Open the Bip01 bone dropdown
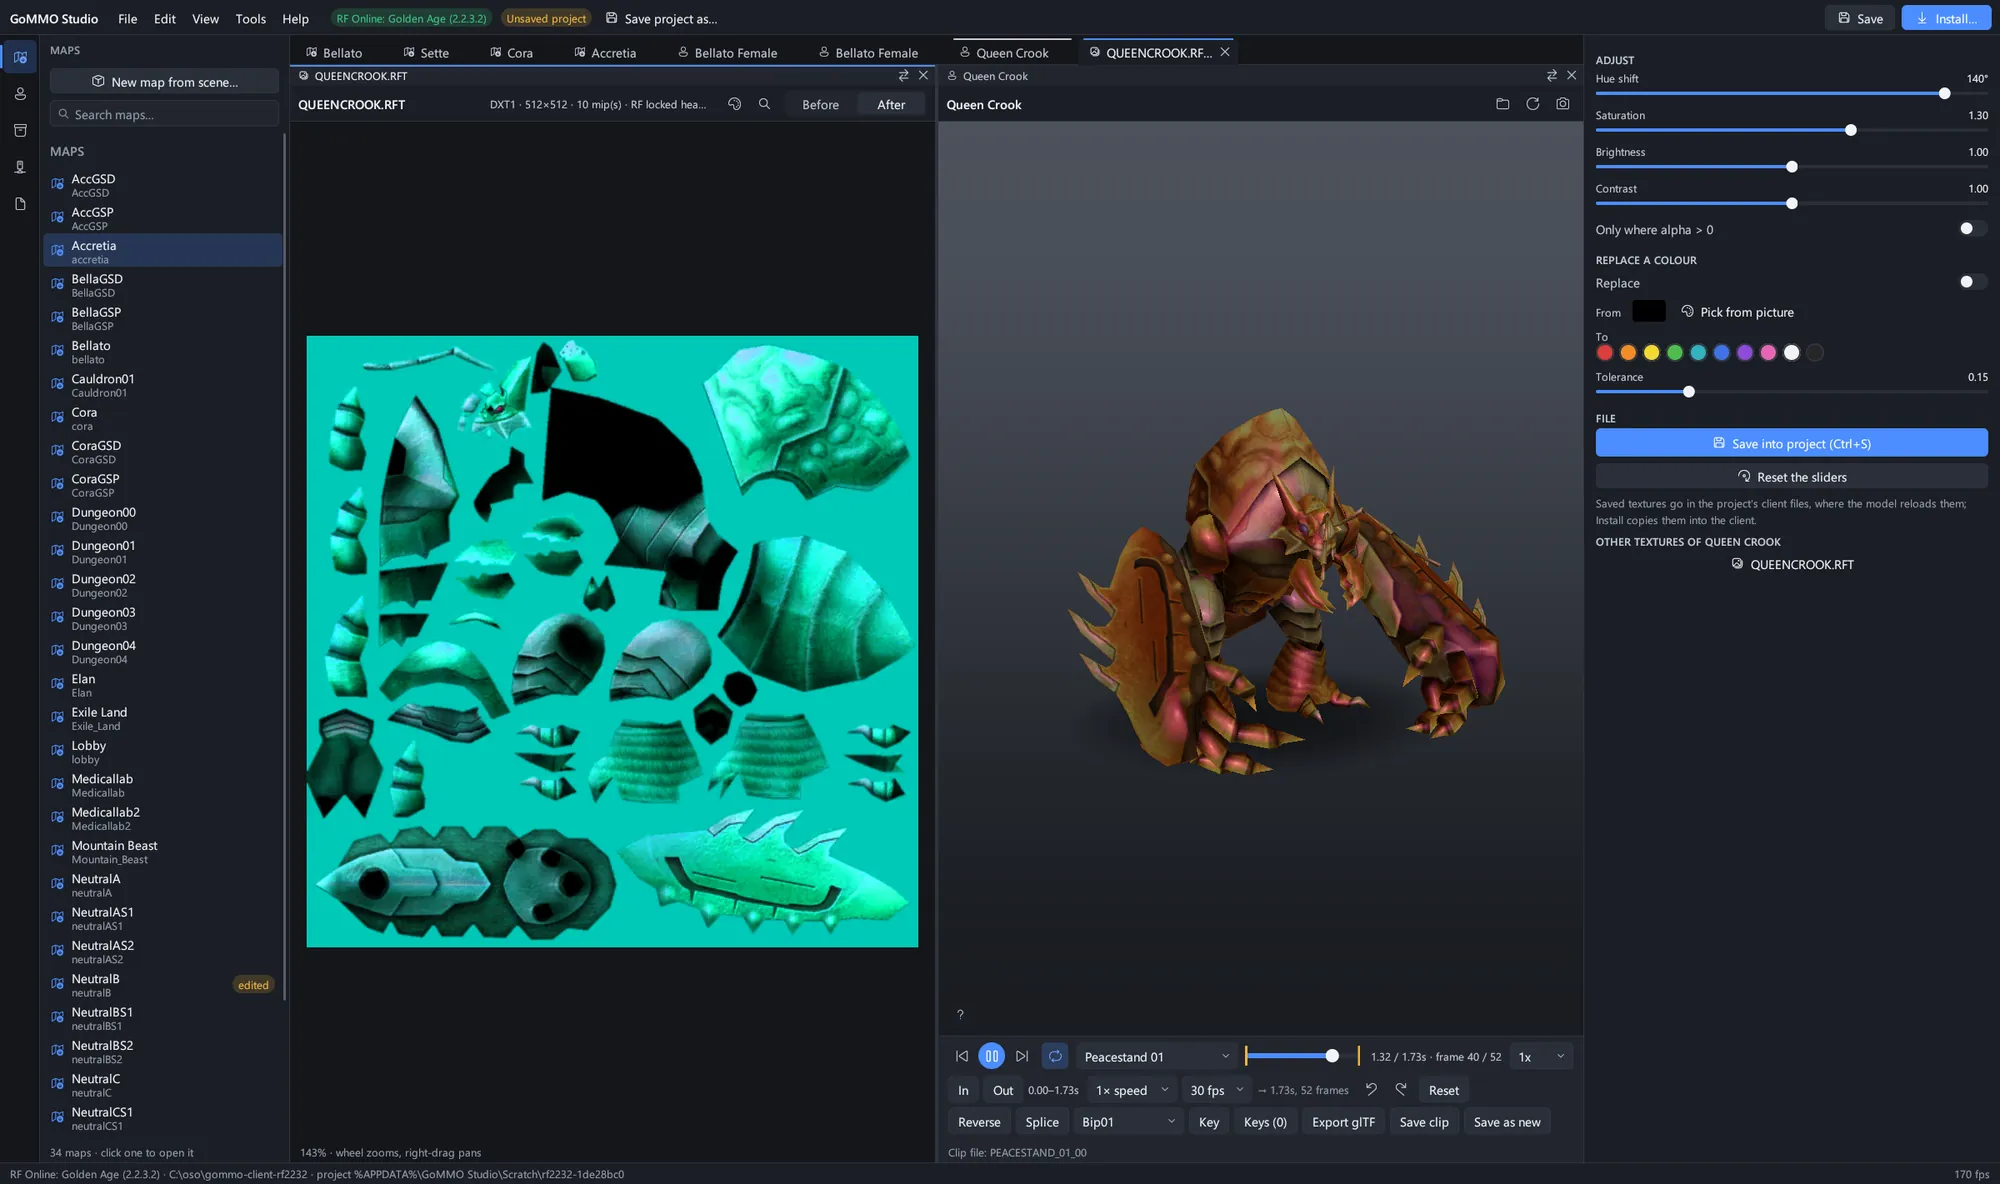Screen dimensions: 2000x1184 pyautogui.click(x=1128, y=1122)
